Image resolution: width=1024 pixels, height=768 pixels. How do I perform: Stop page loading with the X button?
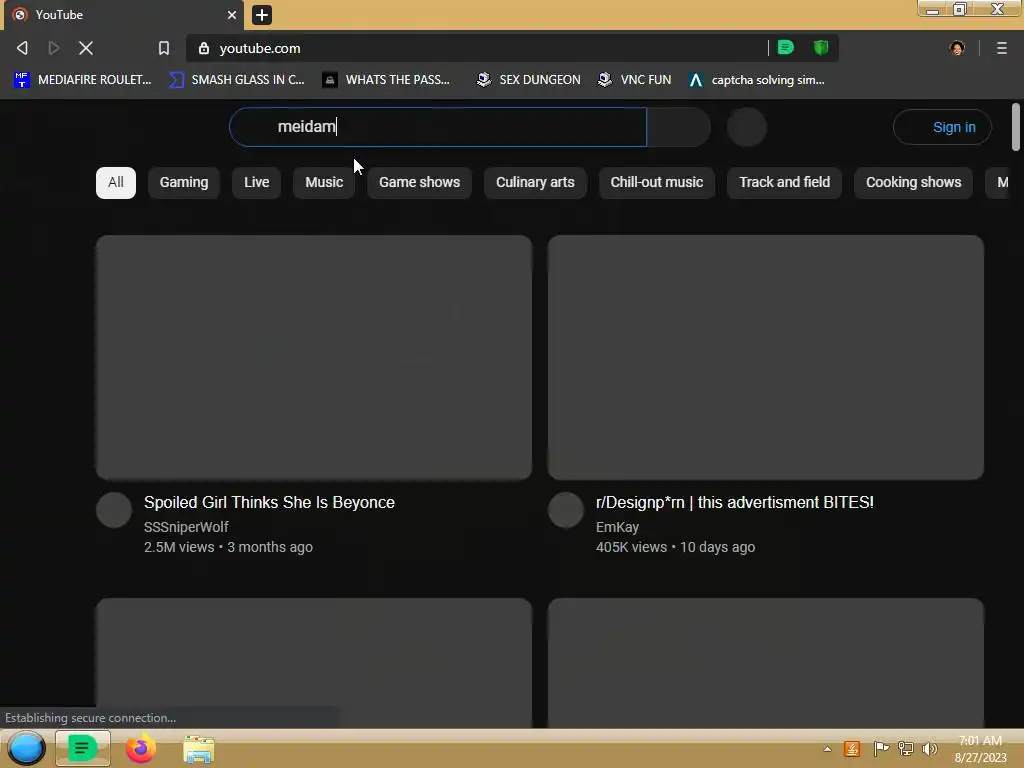tap(86, 48)
